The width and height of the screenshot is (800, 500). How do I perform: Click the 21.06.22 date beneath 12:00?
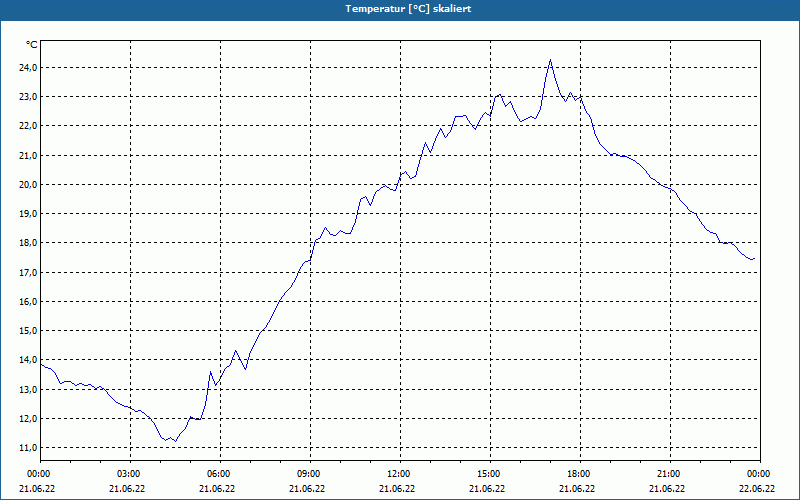pos(397,489)
